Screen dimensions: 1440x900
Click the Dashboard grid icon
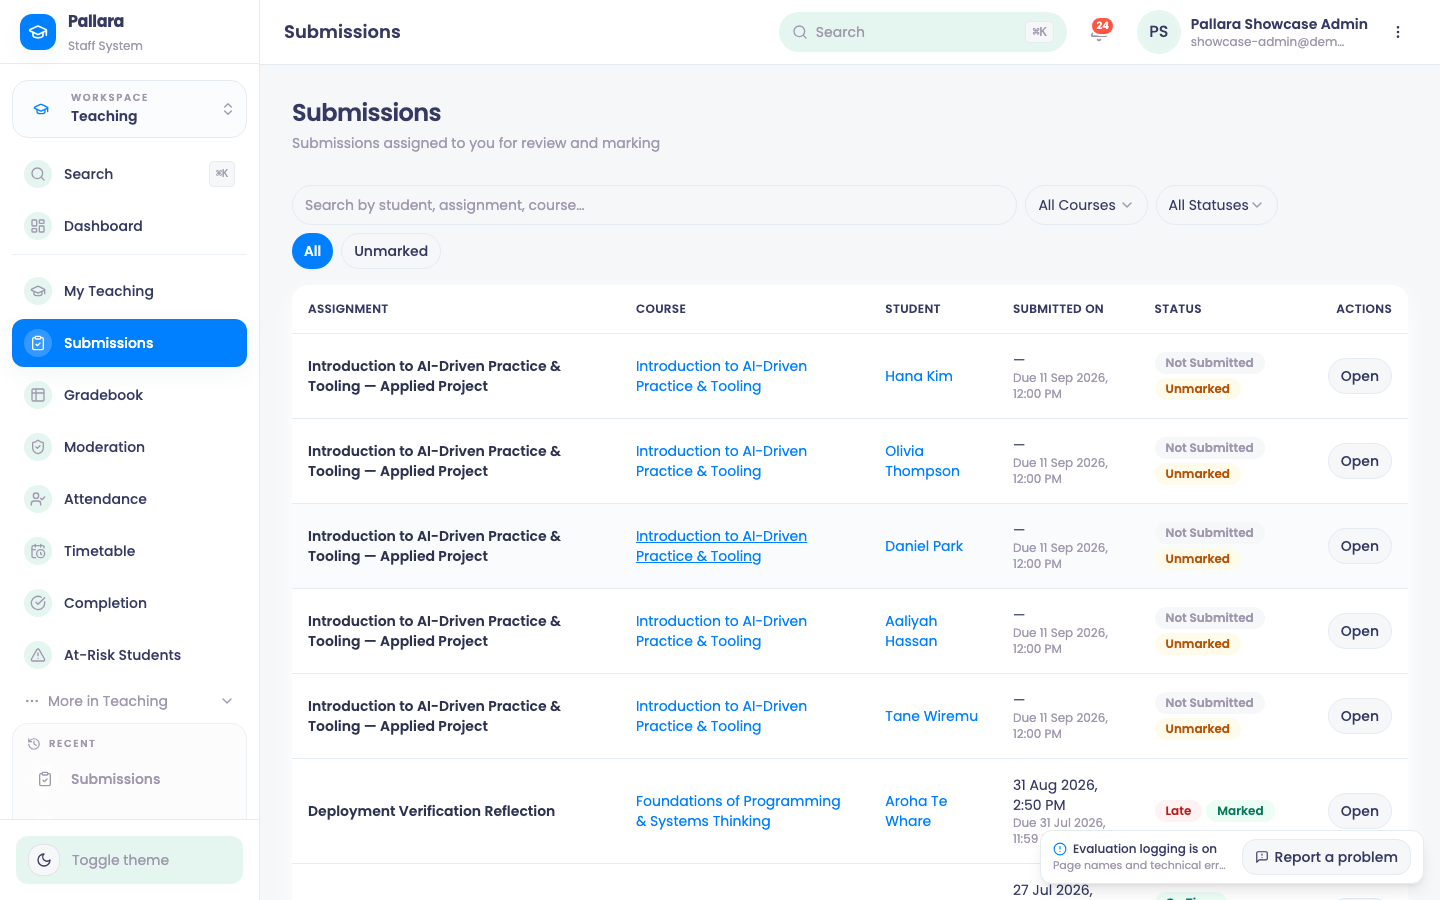point(38,226)
